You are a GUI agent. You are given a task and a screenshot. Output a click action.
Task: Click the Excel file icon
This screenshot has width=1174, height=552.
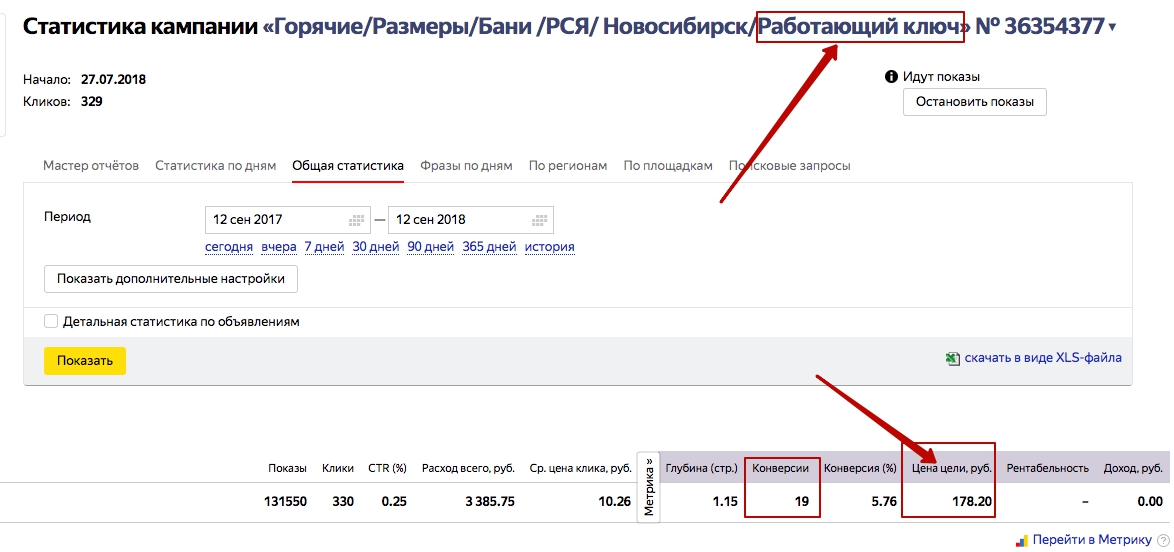pyautogui.click(x=952, y=358)
